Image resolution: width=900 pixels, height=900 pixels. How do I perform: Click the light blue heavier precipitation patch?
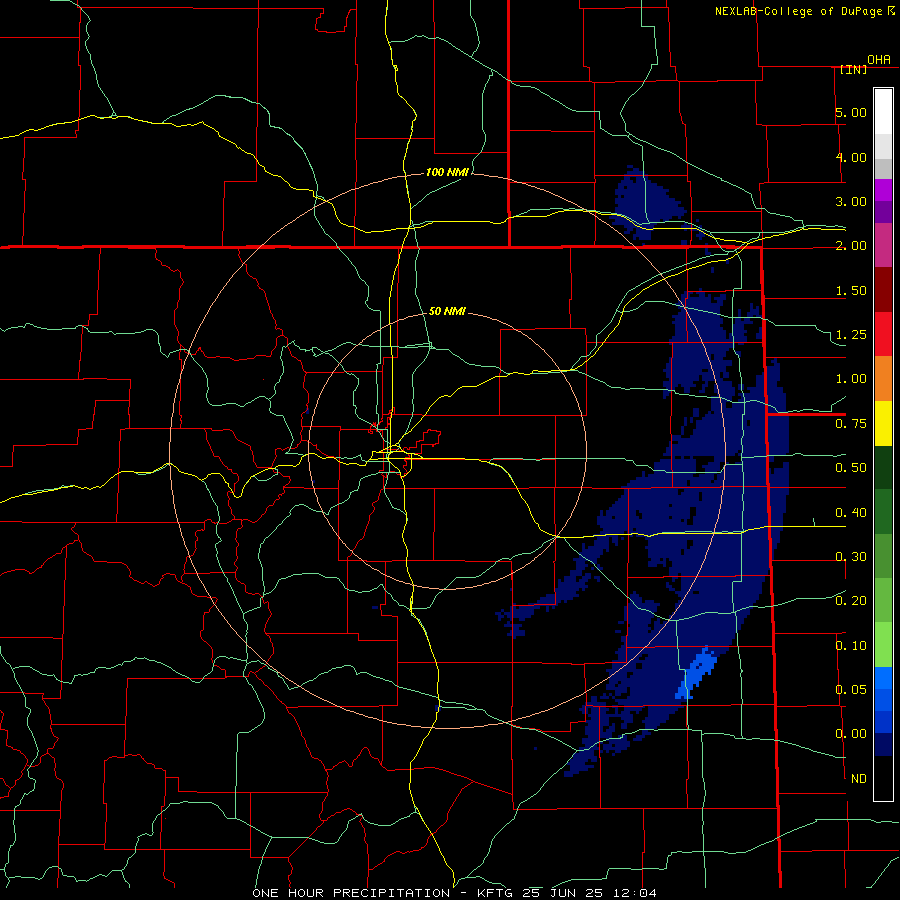point(696,671)
